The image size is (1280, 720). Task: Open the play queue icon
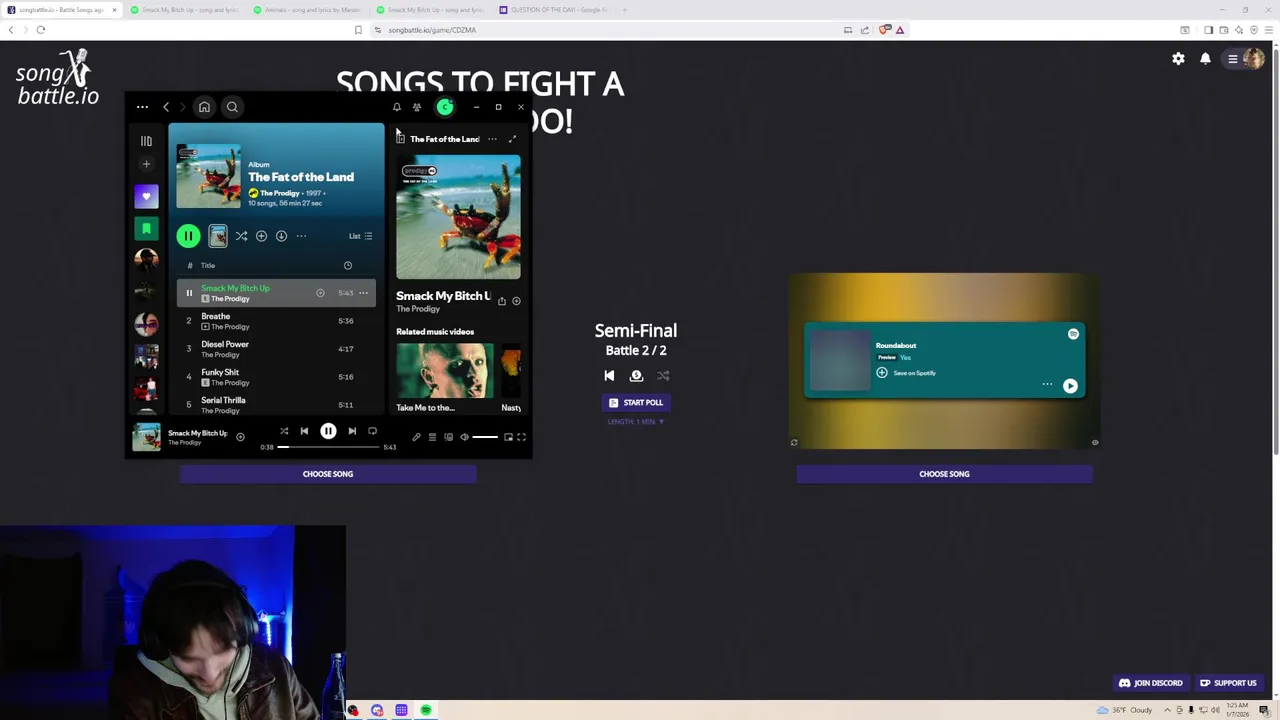[x=432, y=437]
